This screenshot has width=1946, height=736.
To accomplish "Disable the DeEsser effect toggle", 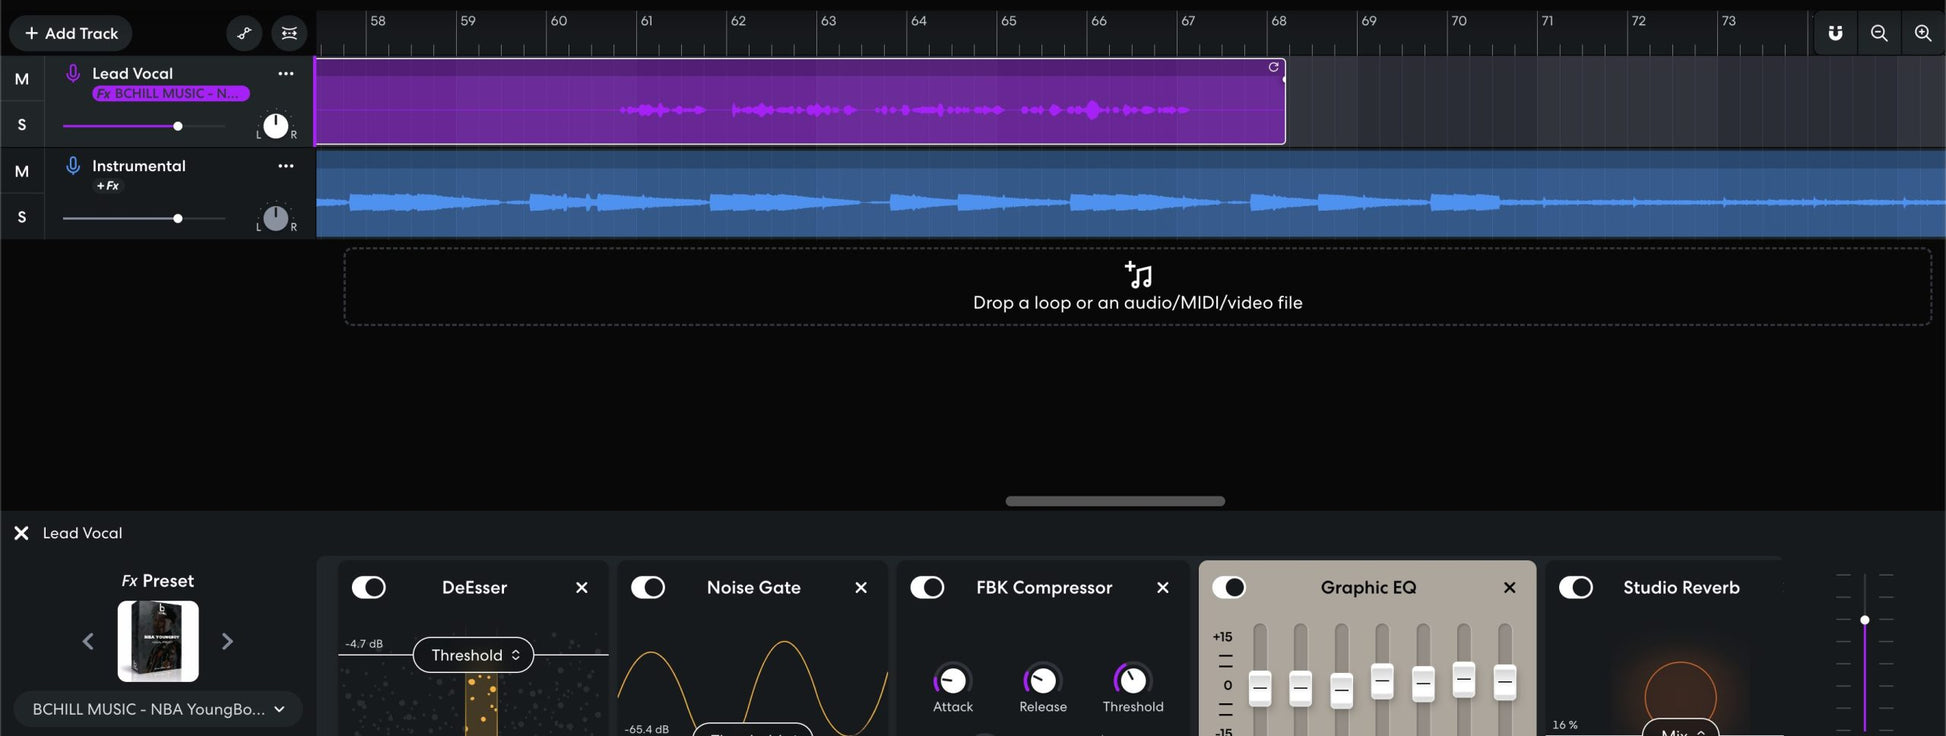I will coord(368,588).
